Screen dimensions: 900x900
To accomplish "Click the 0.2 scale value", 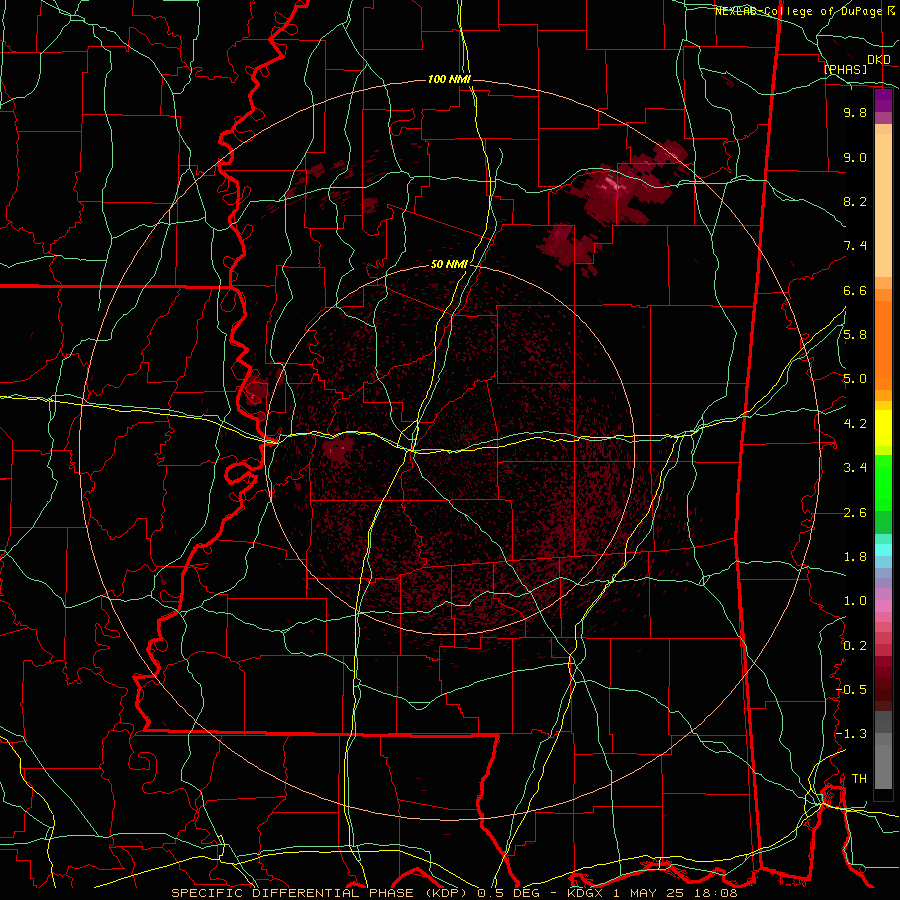I will tap(855, 646).
